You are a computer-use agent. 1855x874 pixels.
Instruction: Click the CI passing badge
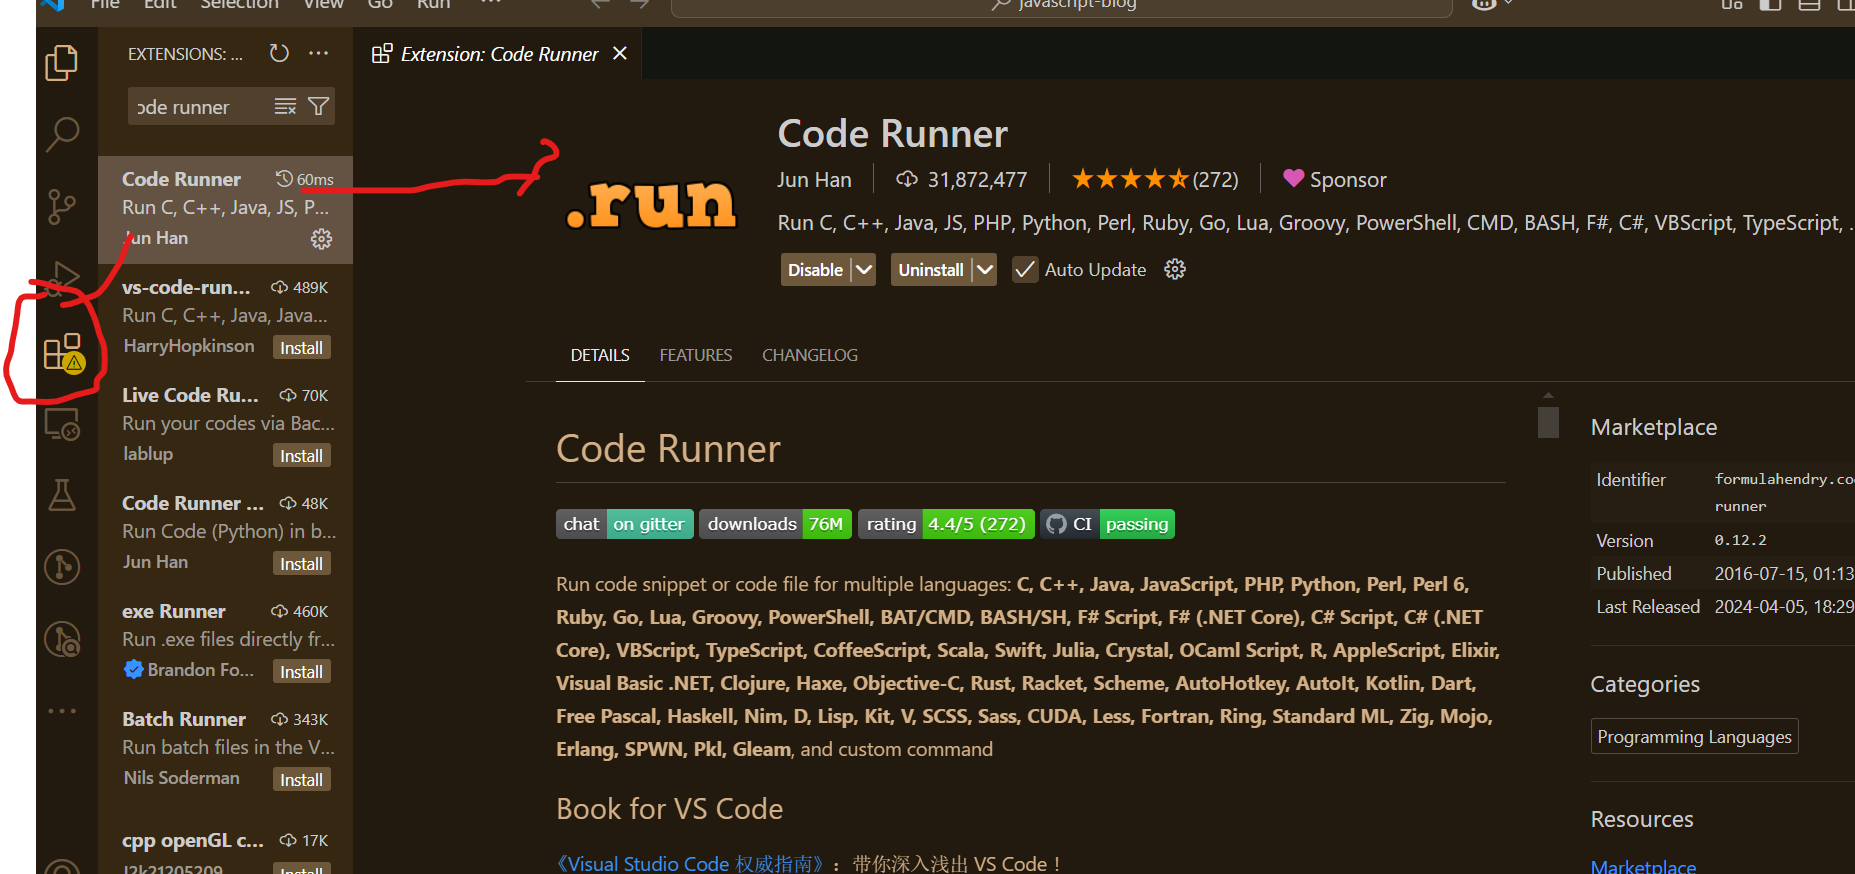pyautogui.click(x=1107, y=524)
